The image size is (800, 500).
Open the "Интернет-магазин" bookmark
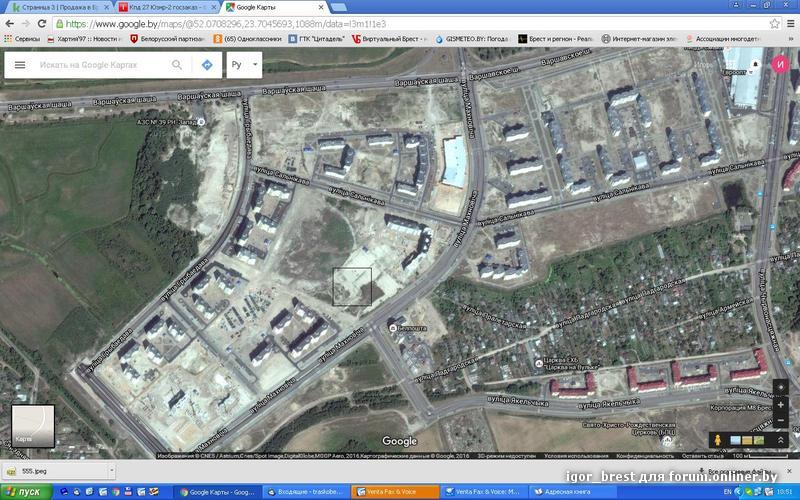coord(639,39)
